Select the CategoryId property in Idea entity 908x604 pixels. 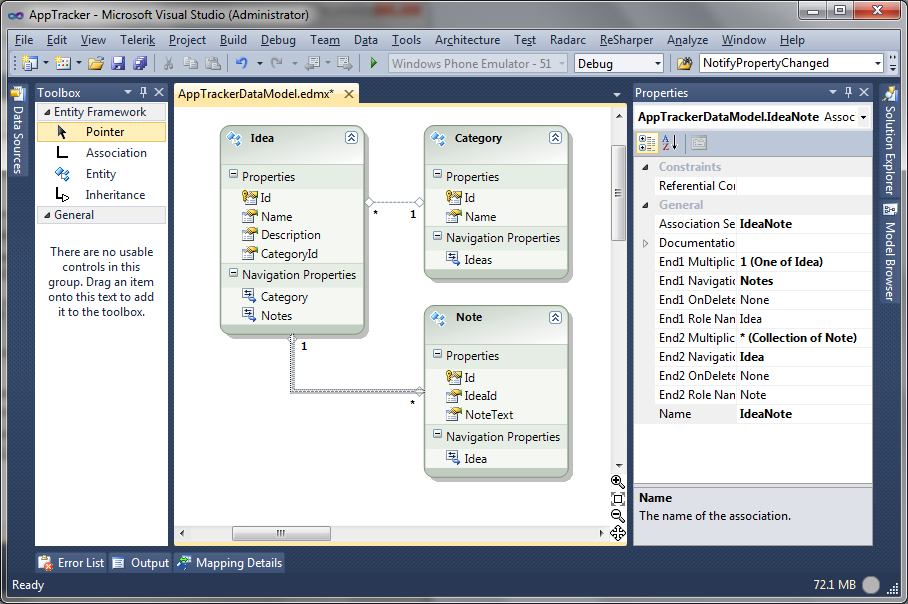coord(289,254)
